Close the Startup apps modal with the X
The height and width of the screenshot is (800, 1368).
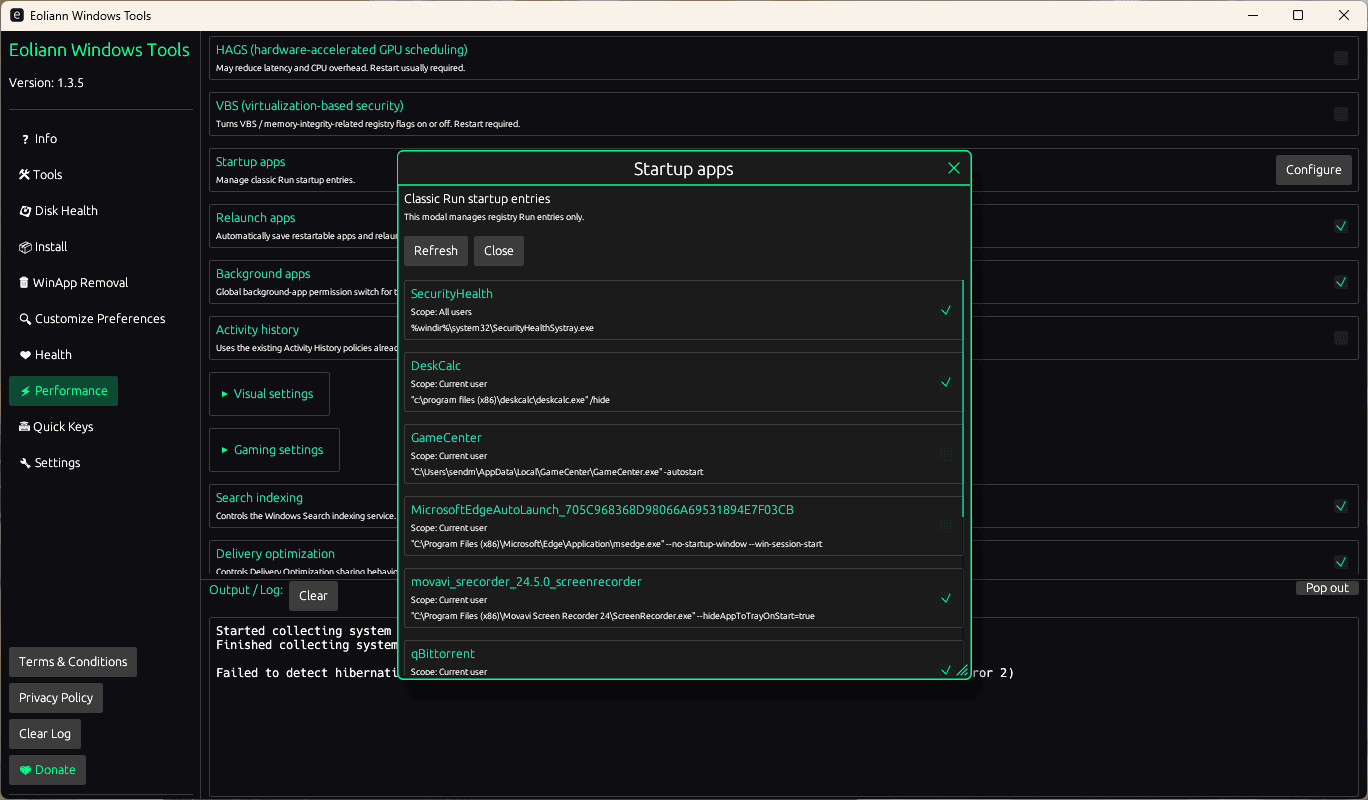click(954, 169)
